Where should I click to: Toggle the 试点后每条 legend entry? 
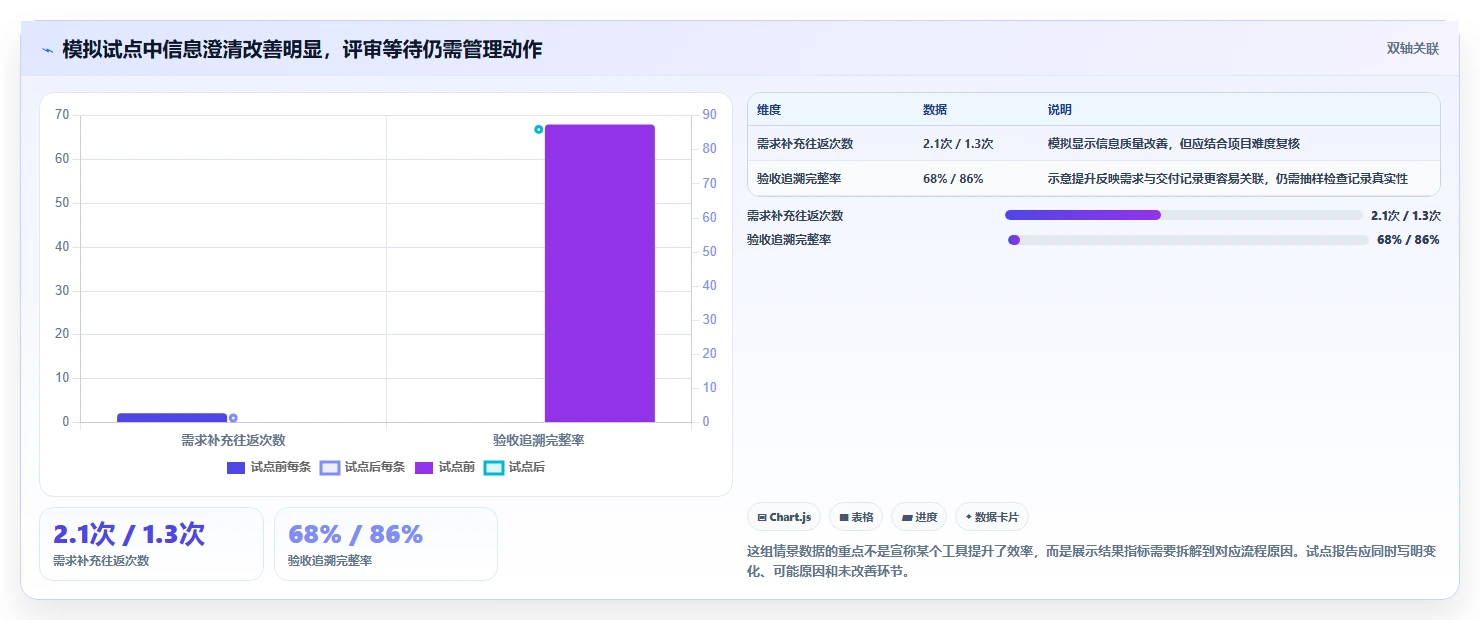tap(362, 467)
